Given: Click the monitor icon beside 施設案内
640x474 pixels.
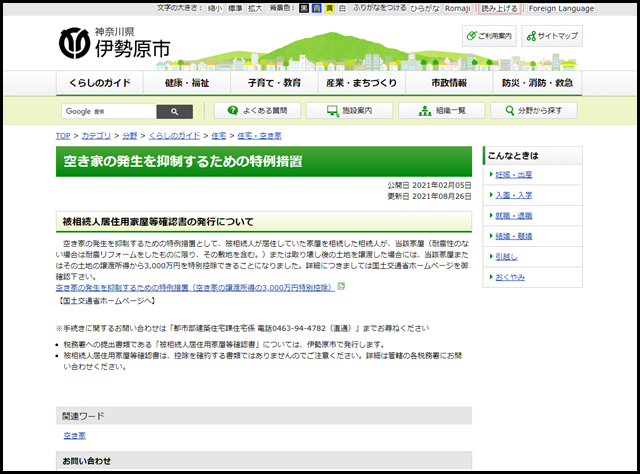Looking at the screenshot, I should point(333,111).
